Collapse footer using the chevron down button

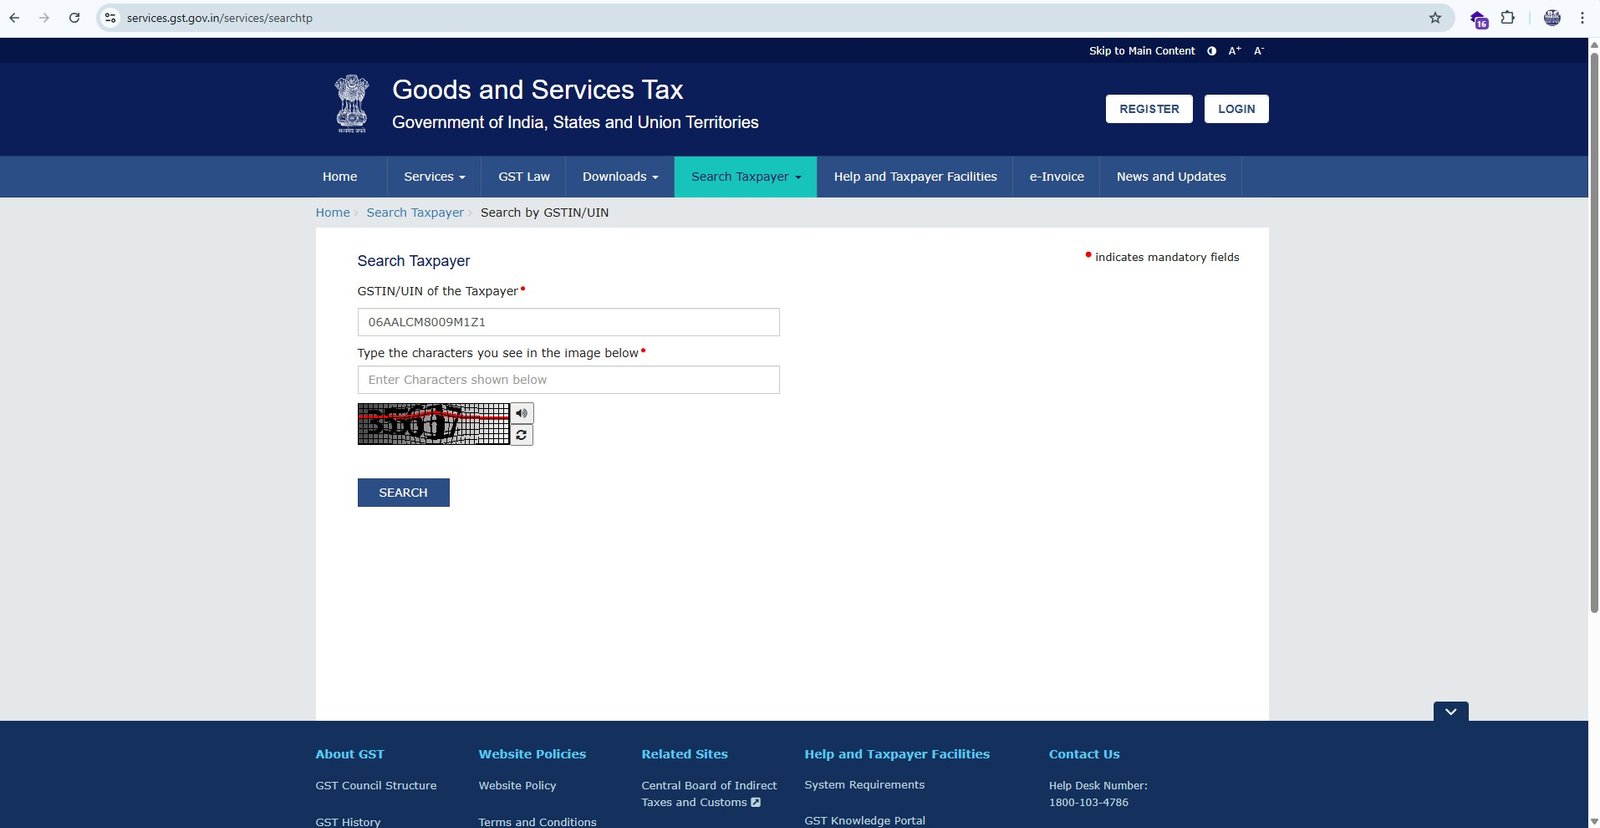coord(1450,711)
